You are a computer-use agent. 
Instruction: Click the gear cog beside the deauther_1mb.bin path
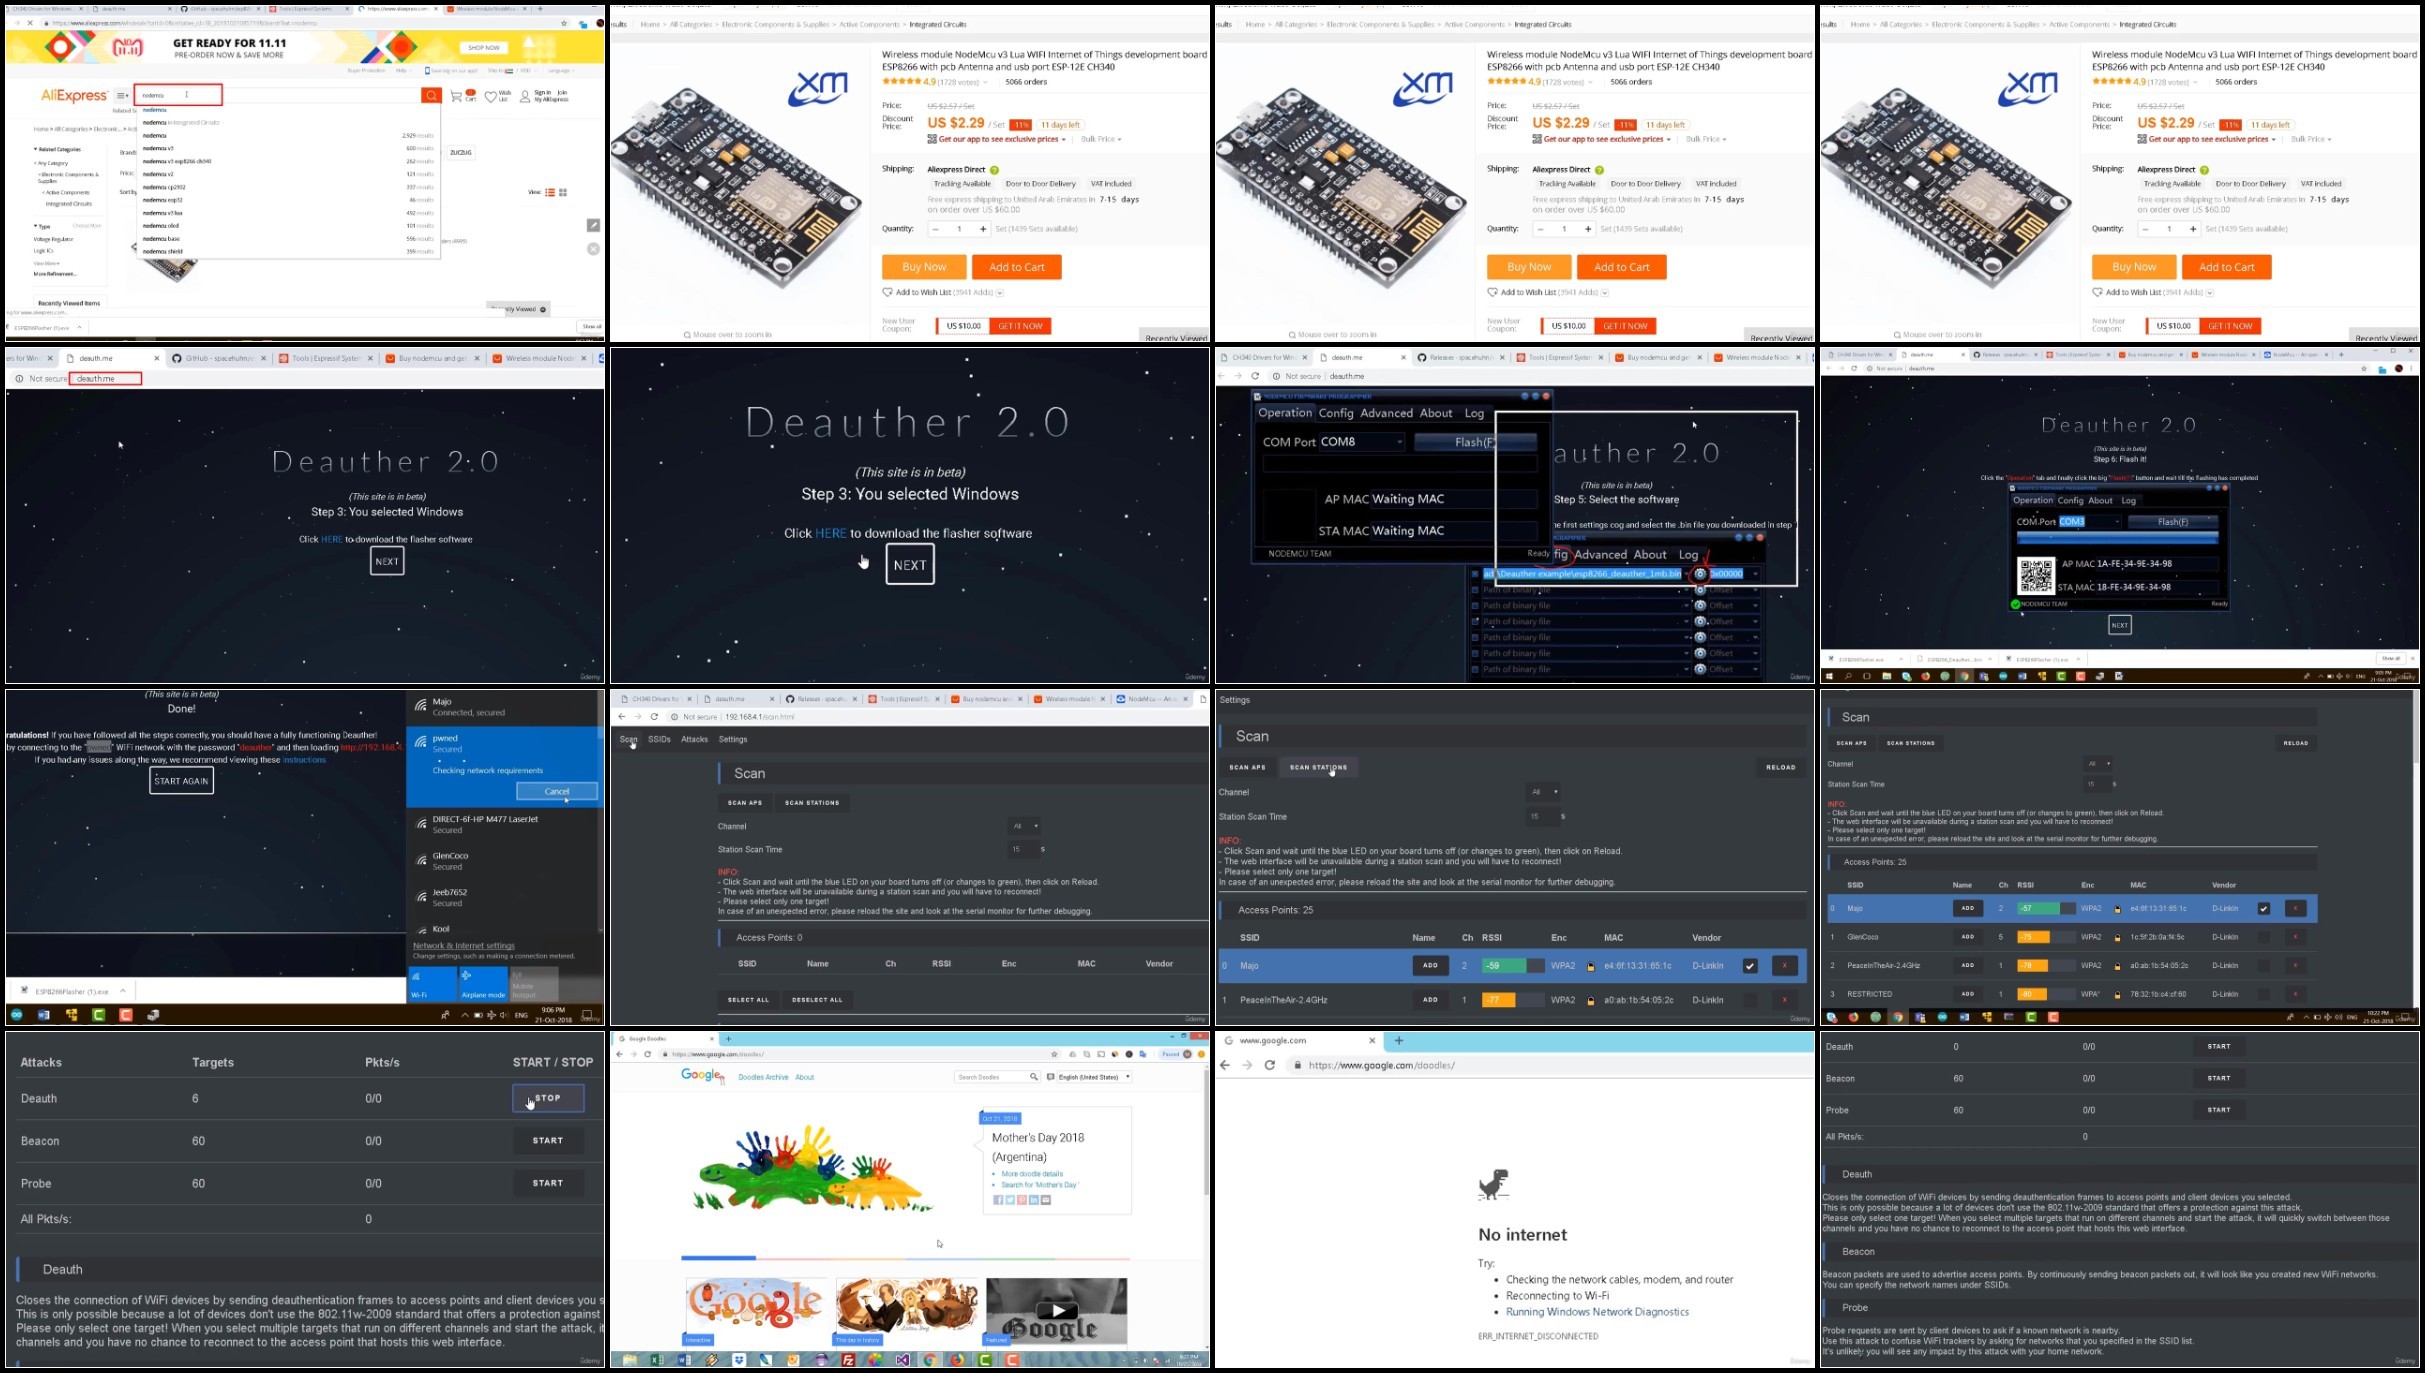[x=1700, y=574]
